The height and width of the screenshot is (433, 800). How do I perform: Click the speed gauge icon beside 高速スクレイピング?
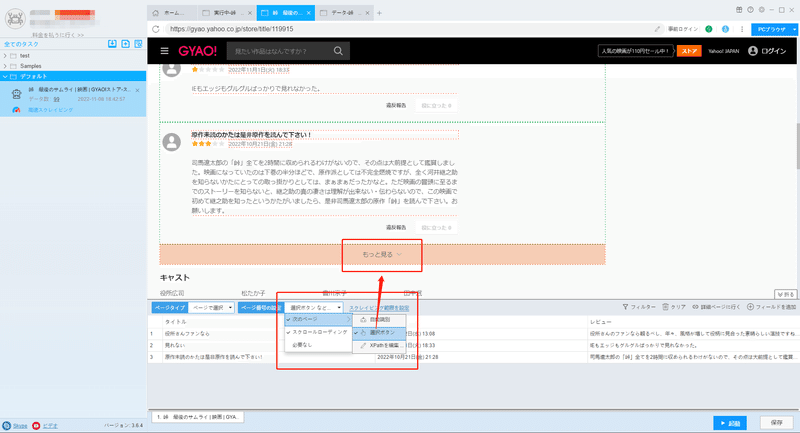[16, 110]
